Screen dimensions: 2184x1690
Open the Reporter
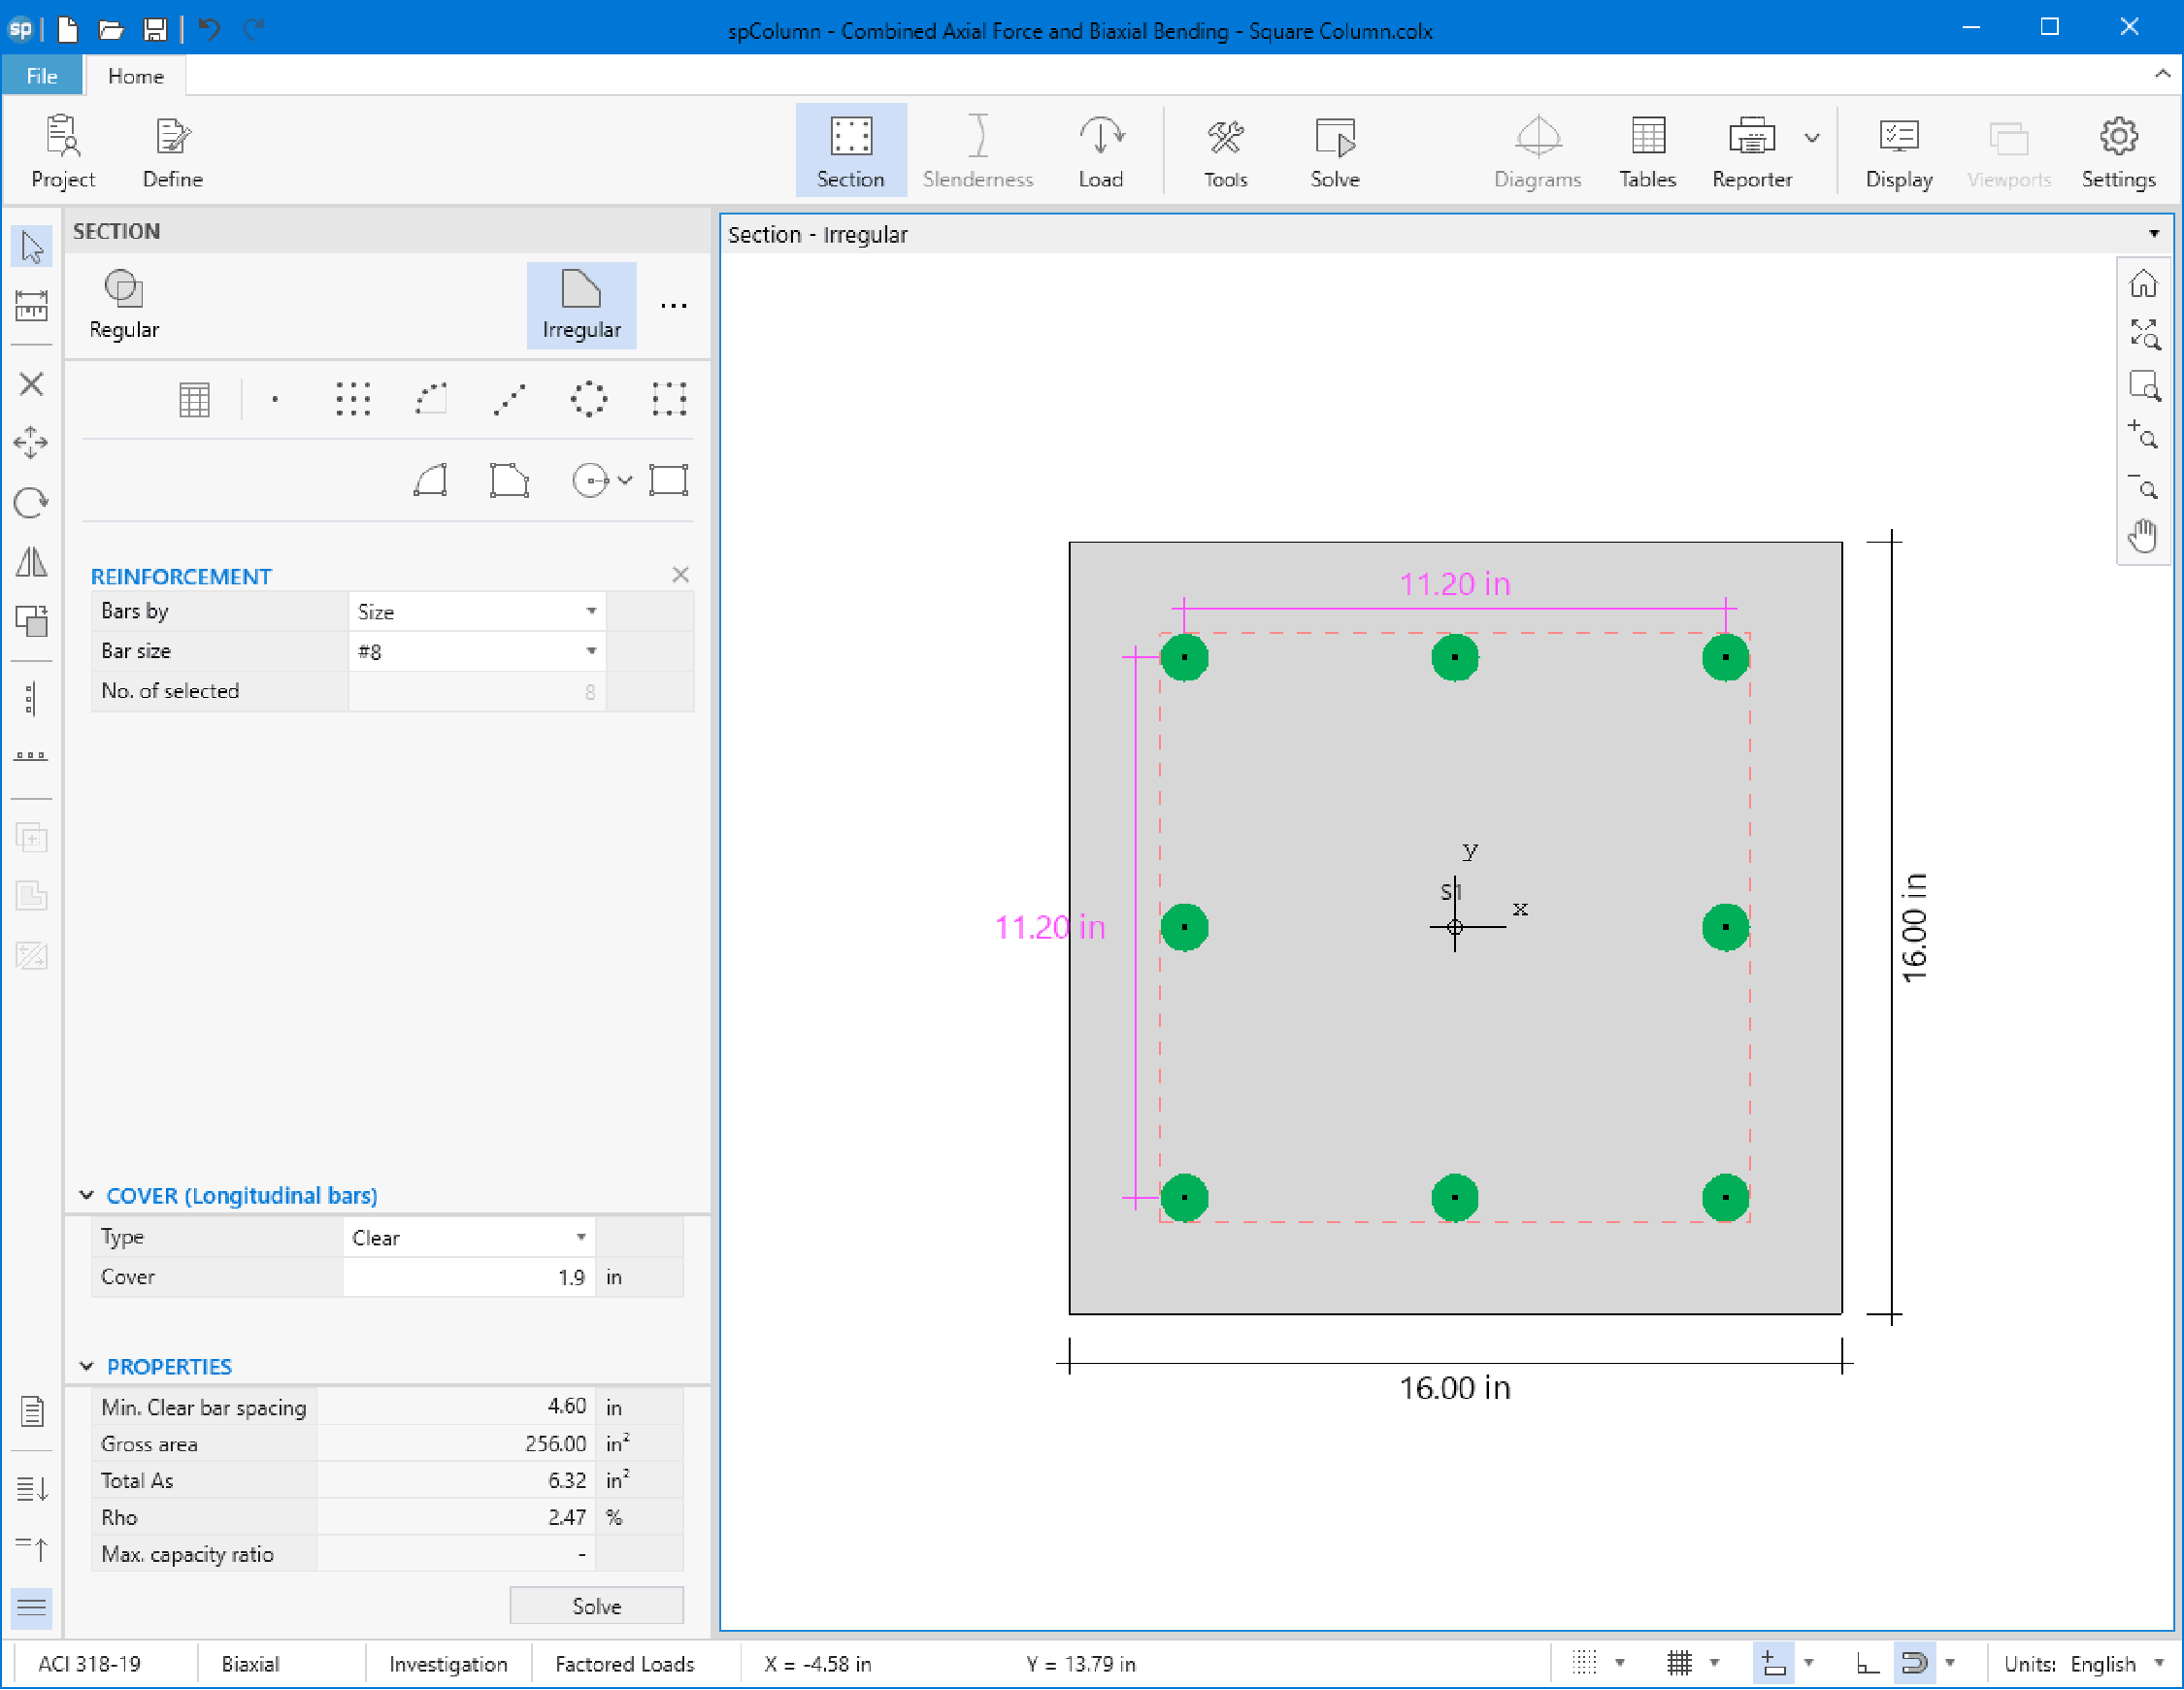(1751, 151)
